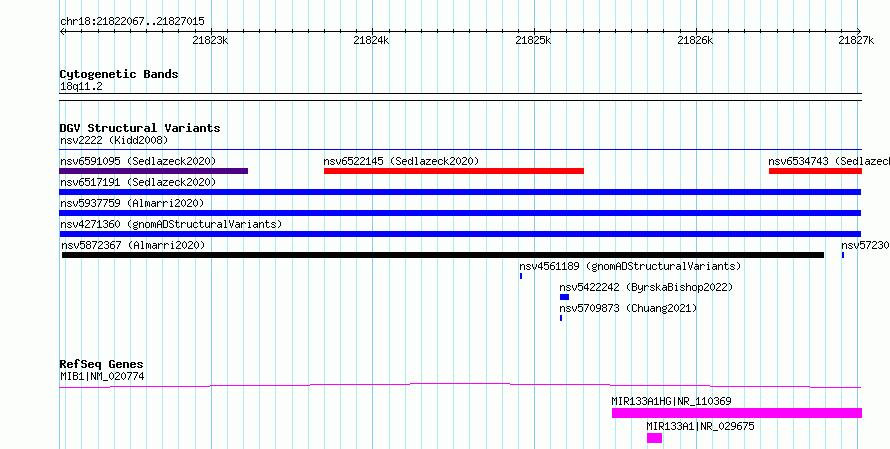The image size is (890, 449).
Task: Select the 18q11.2 band label
Action: [x=81, y=87]
